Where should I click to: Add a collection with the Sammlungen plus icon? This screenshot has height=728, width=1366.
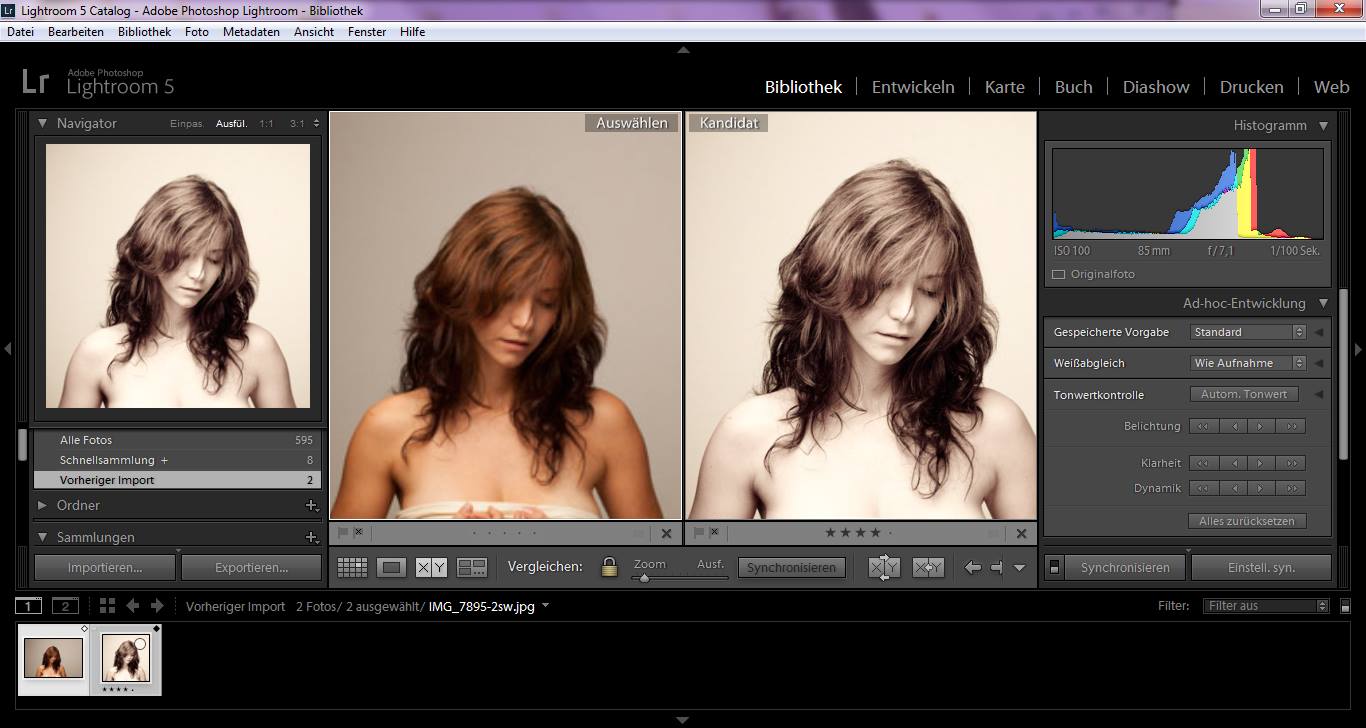(311, 537)
